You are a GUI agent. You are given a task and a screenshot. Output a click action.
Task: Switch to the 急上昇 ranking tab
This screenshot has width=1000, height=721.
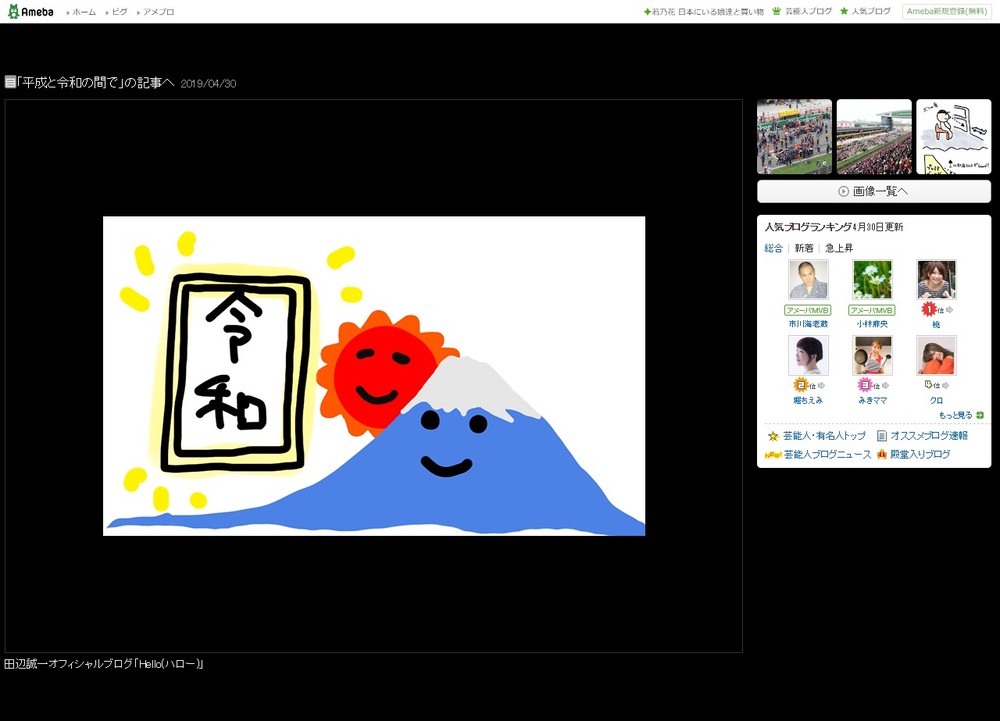click(x=839, y=248)
